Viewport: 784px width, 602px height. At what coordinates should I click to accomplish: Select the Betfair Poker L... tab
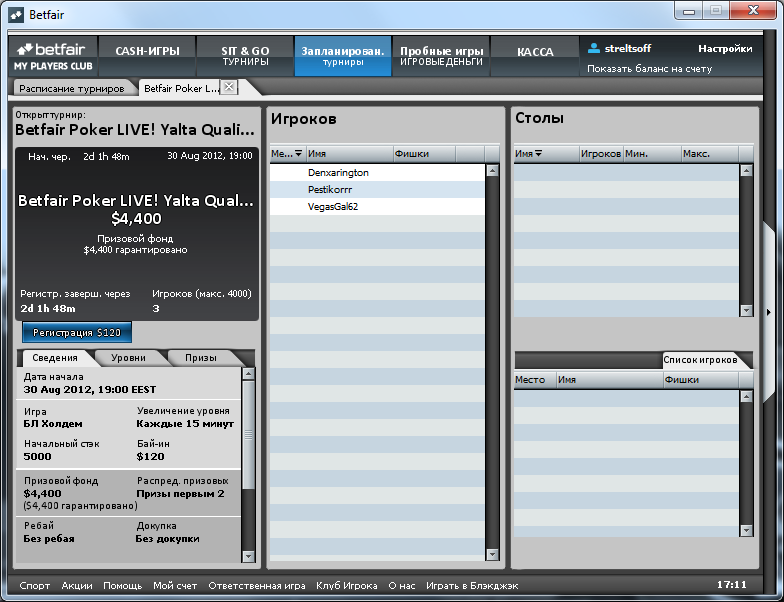click(181, 88)
